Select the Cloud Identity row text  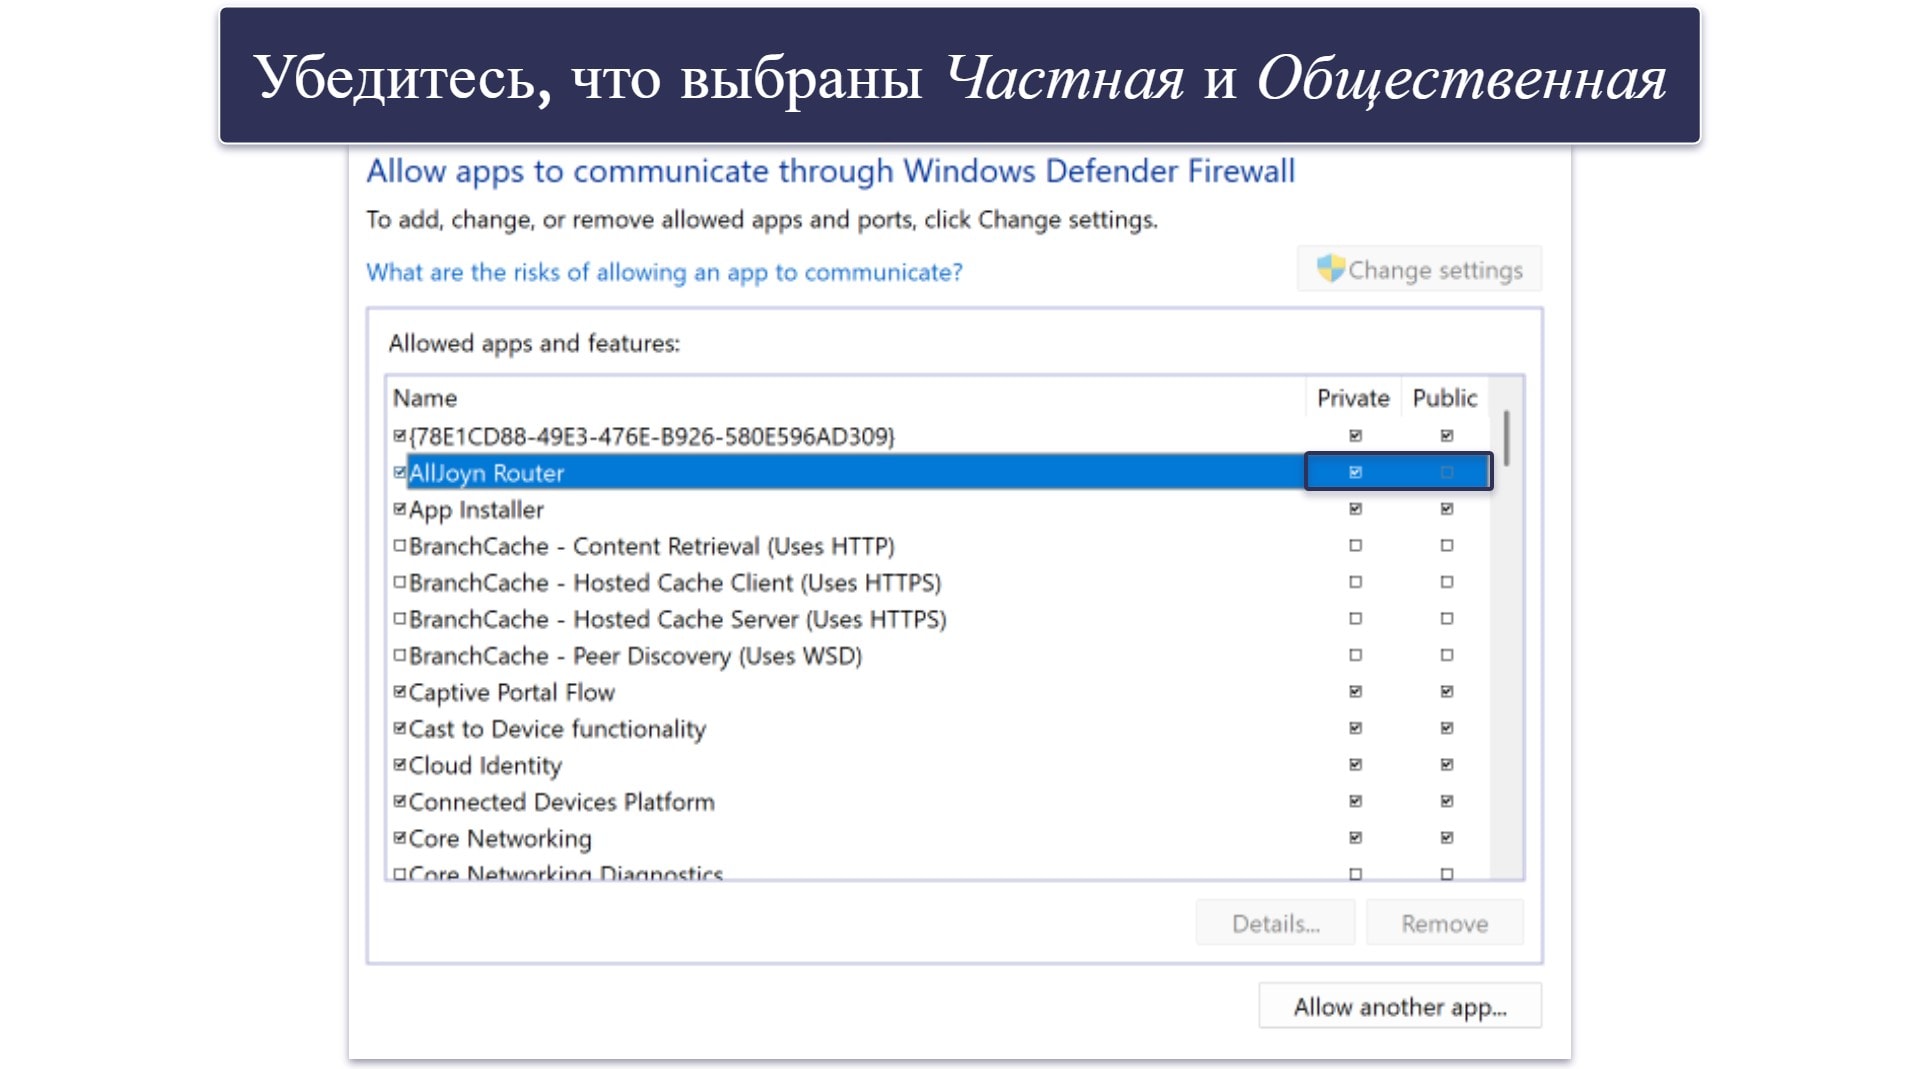click(x=485, y=766)
